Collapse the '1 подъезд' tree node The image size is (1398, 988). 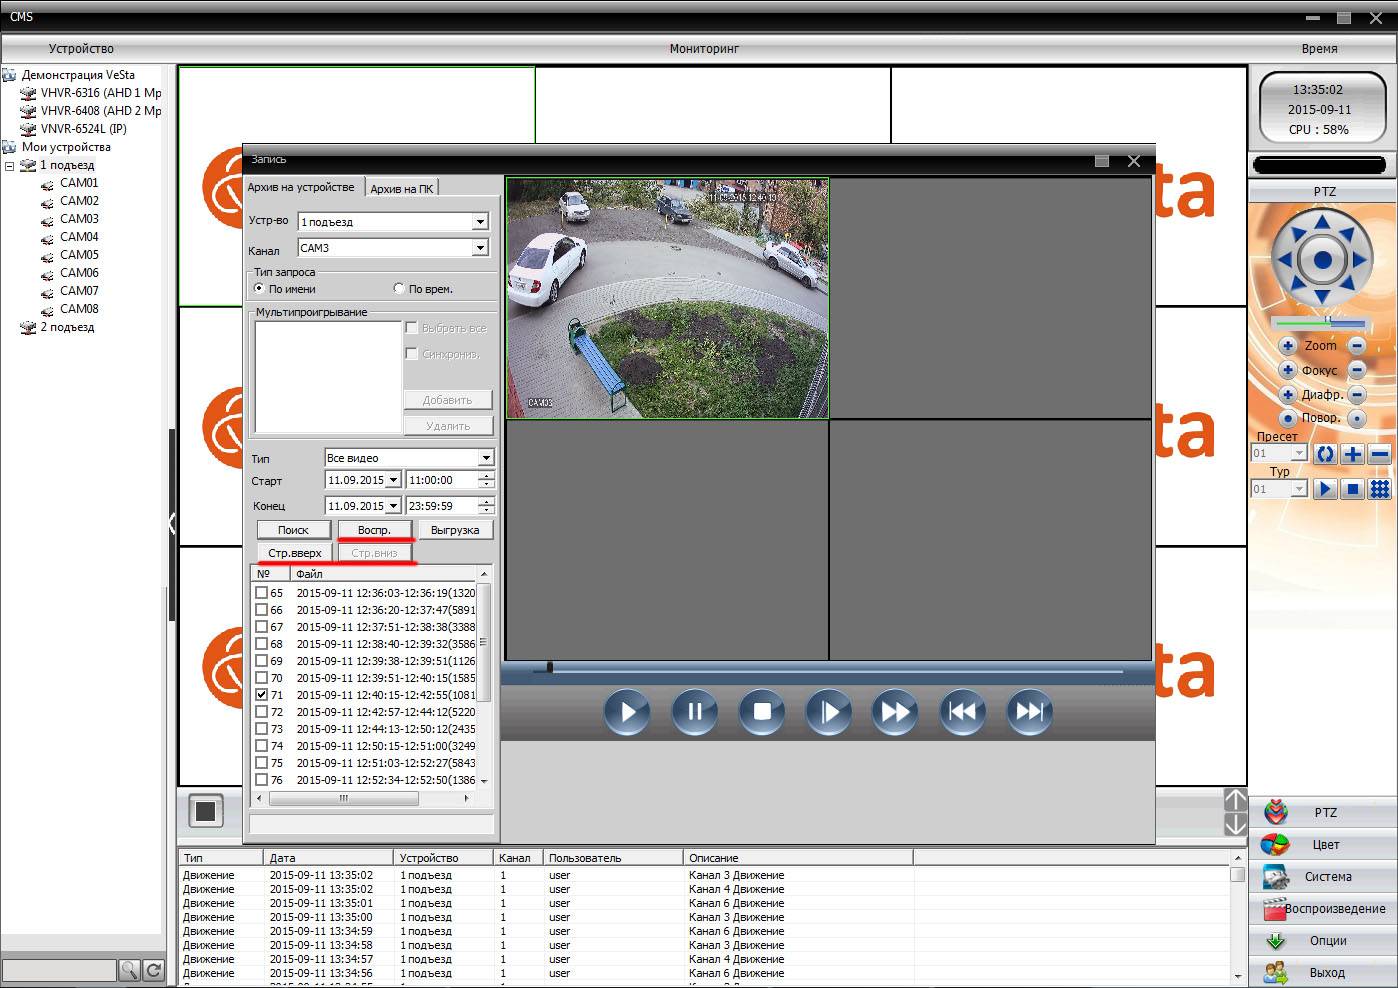[10, 166]
